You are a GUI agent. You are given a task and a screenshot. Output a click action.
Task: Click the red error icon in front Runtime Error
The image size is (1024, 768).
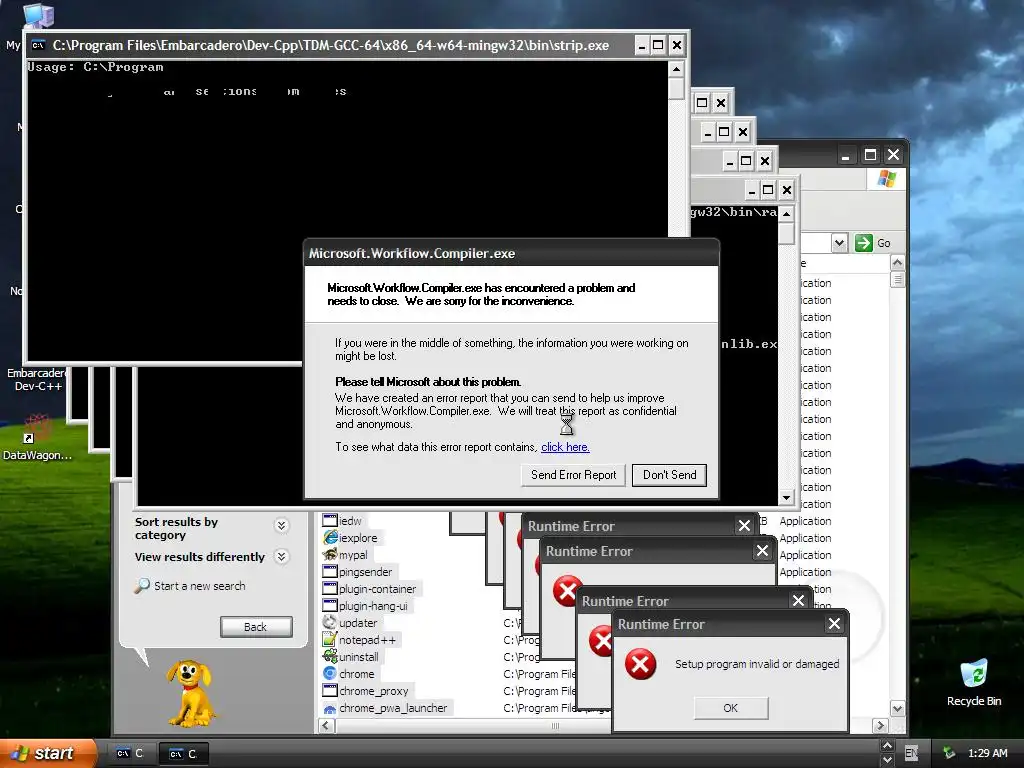point(641,664)
